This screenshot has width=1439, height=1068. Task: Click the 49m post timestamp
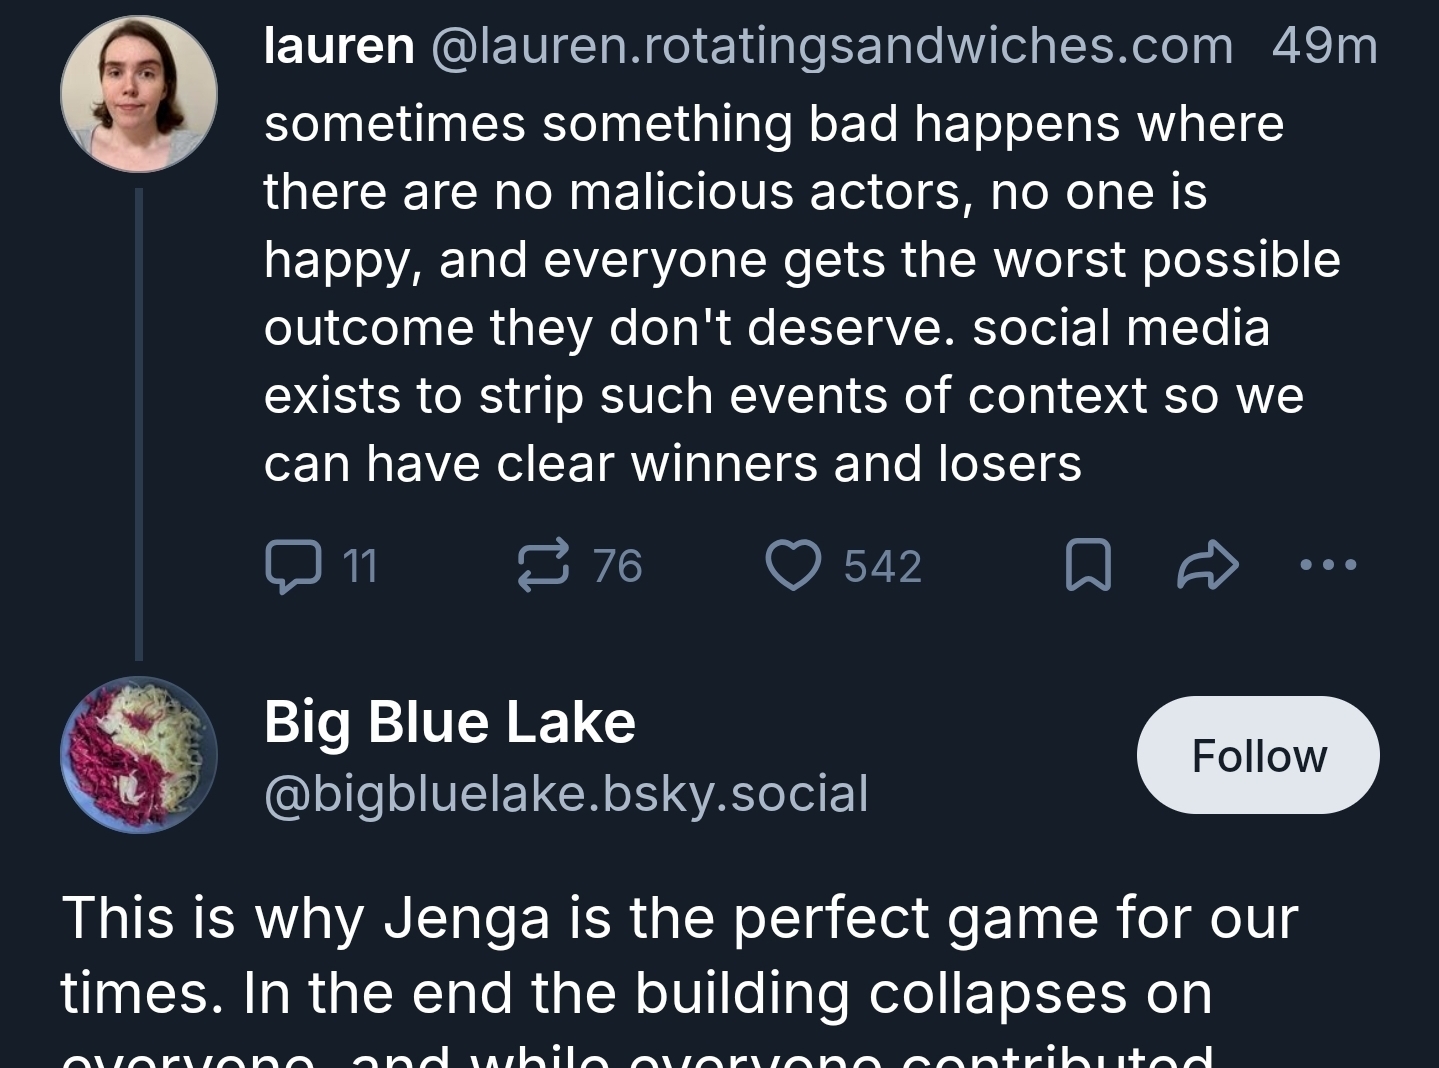(x=1324, y=46)
